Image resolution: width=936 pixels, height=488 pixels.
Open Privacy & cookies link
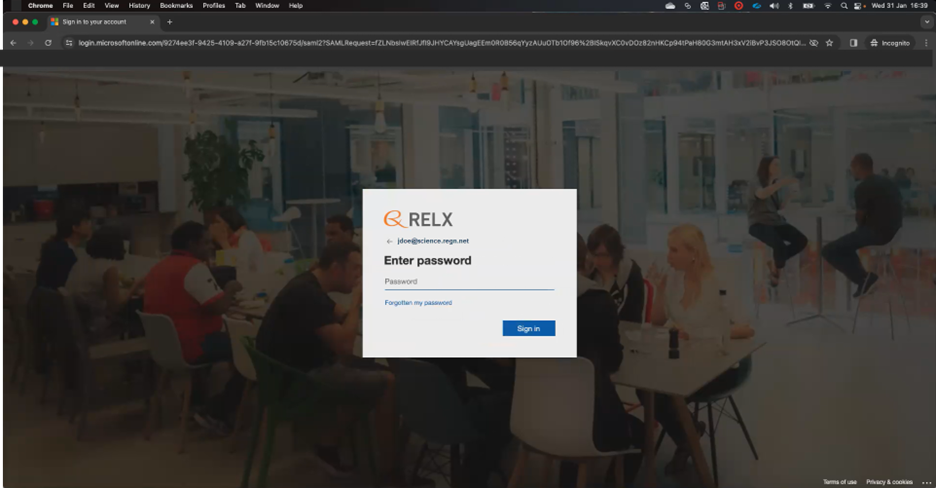pyautogui.click(x=889, y=481)
